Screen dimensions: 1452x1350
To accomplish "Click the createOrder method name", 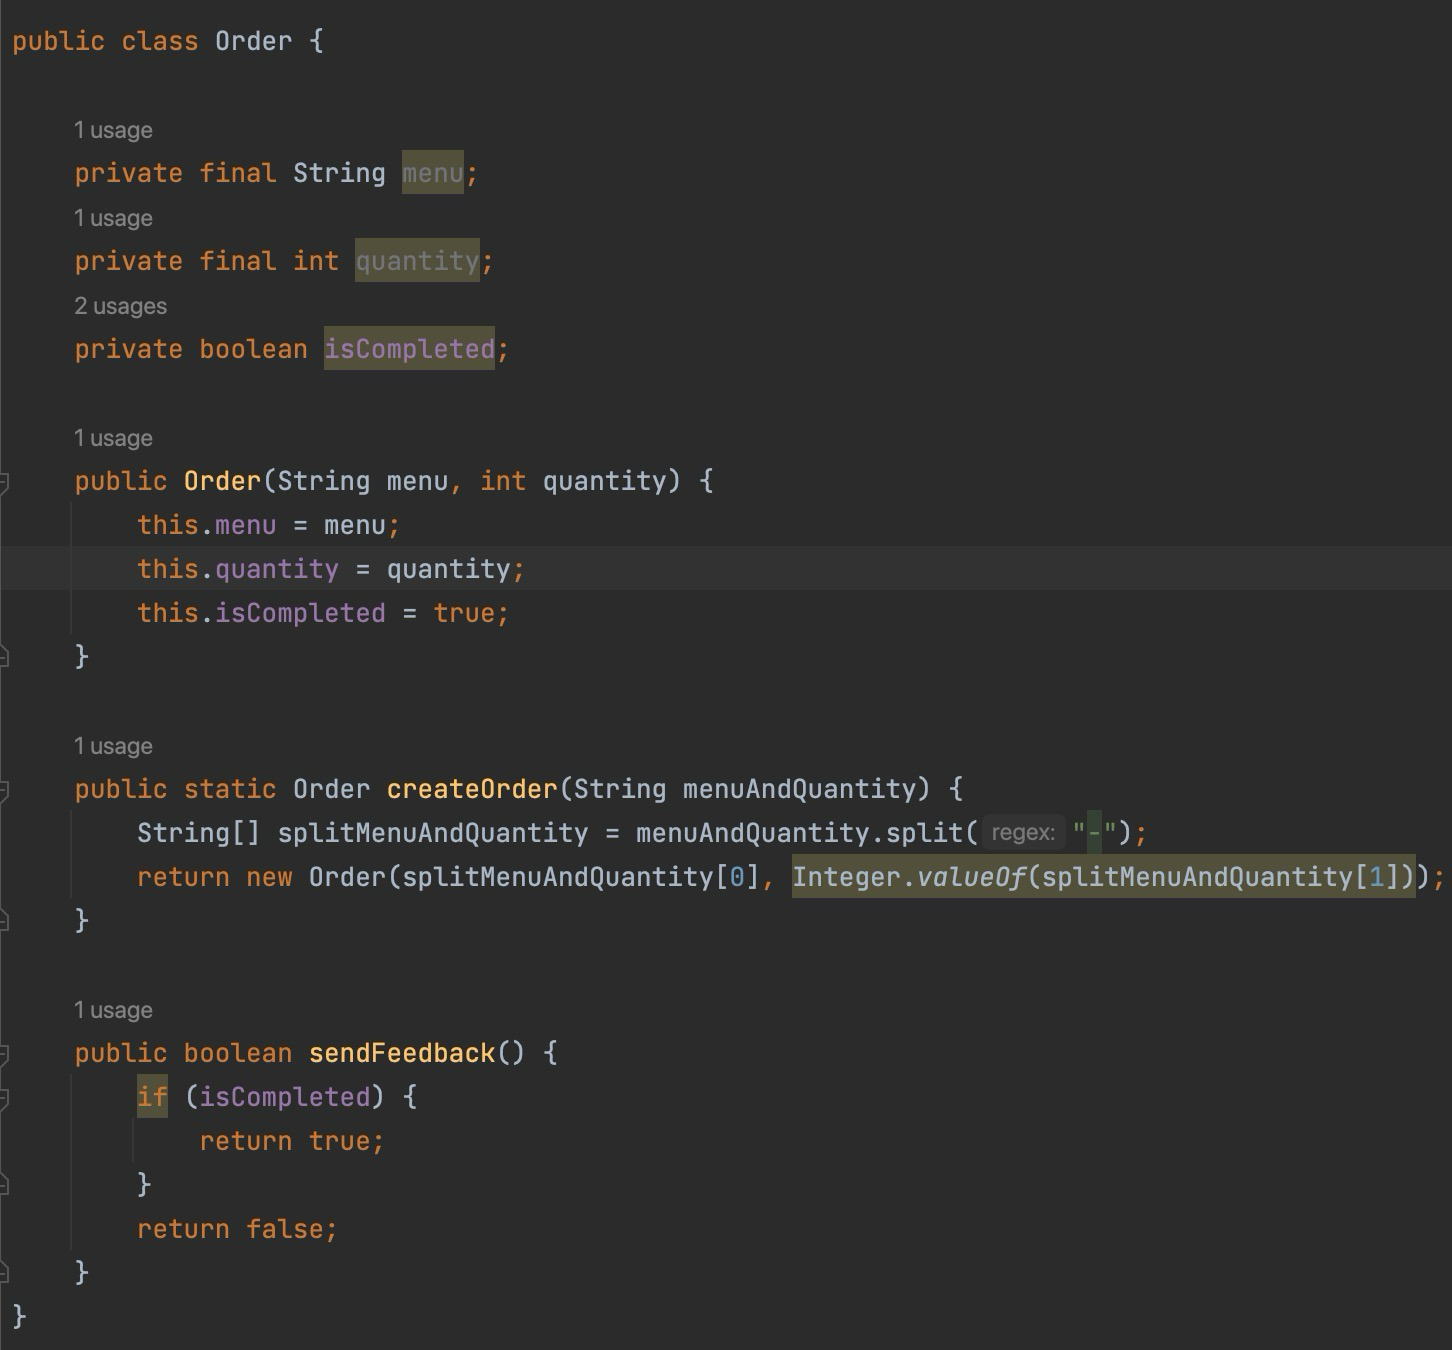I will 472,789.
